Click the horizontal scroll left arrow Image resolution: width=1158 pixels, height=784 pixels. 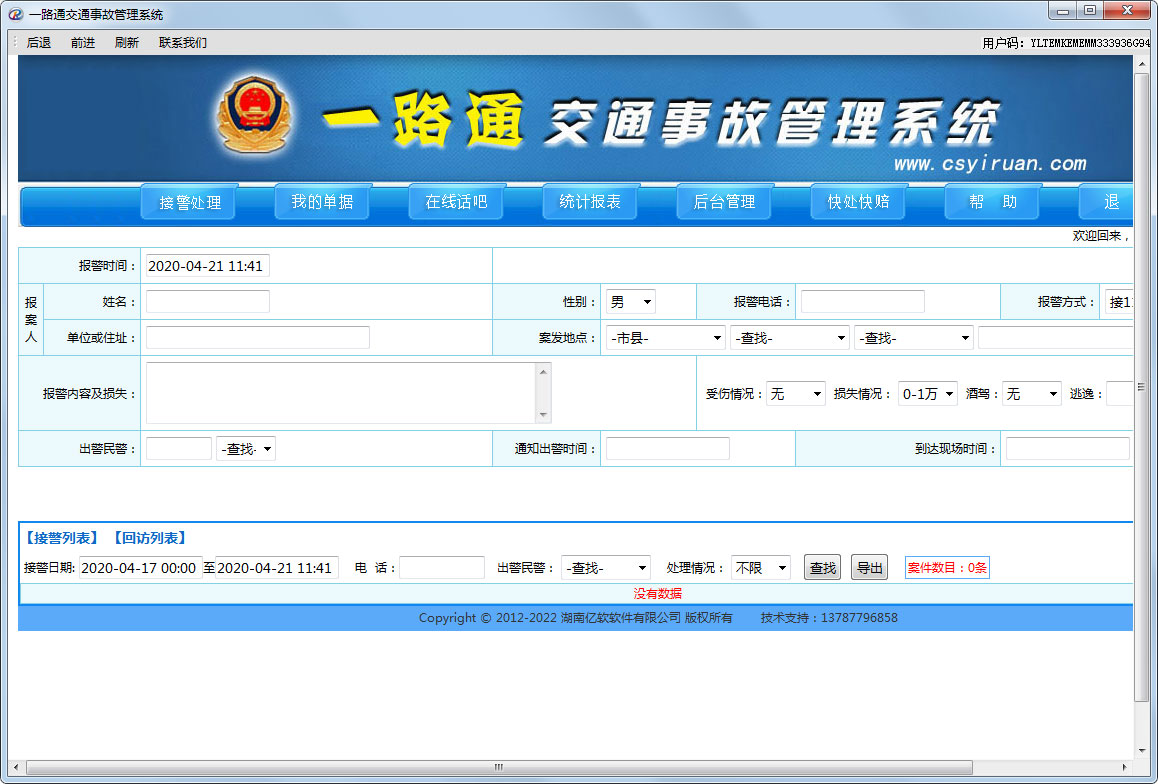[x=16, y=767]
